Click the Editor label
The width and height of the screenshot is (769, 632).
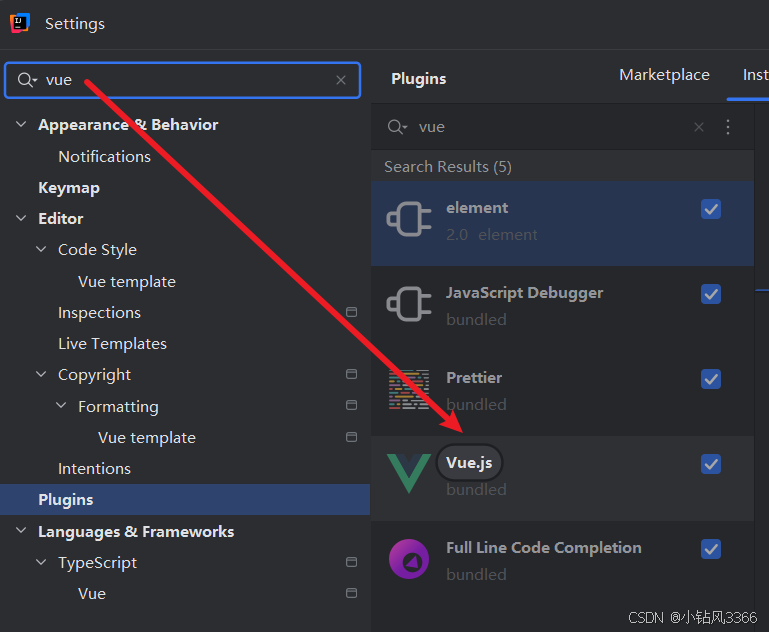click(61, 218)
